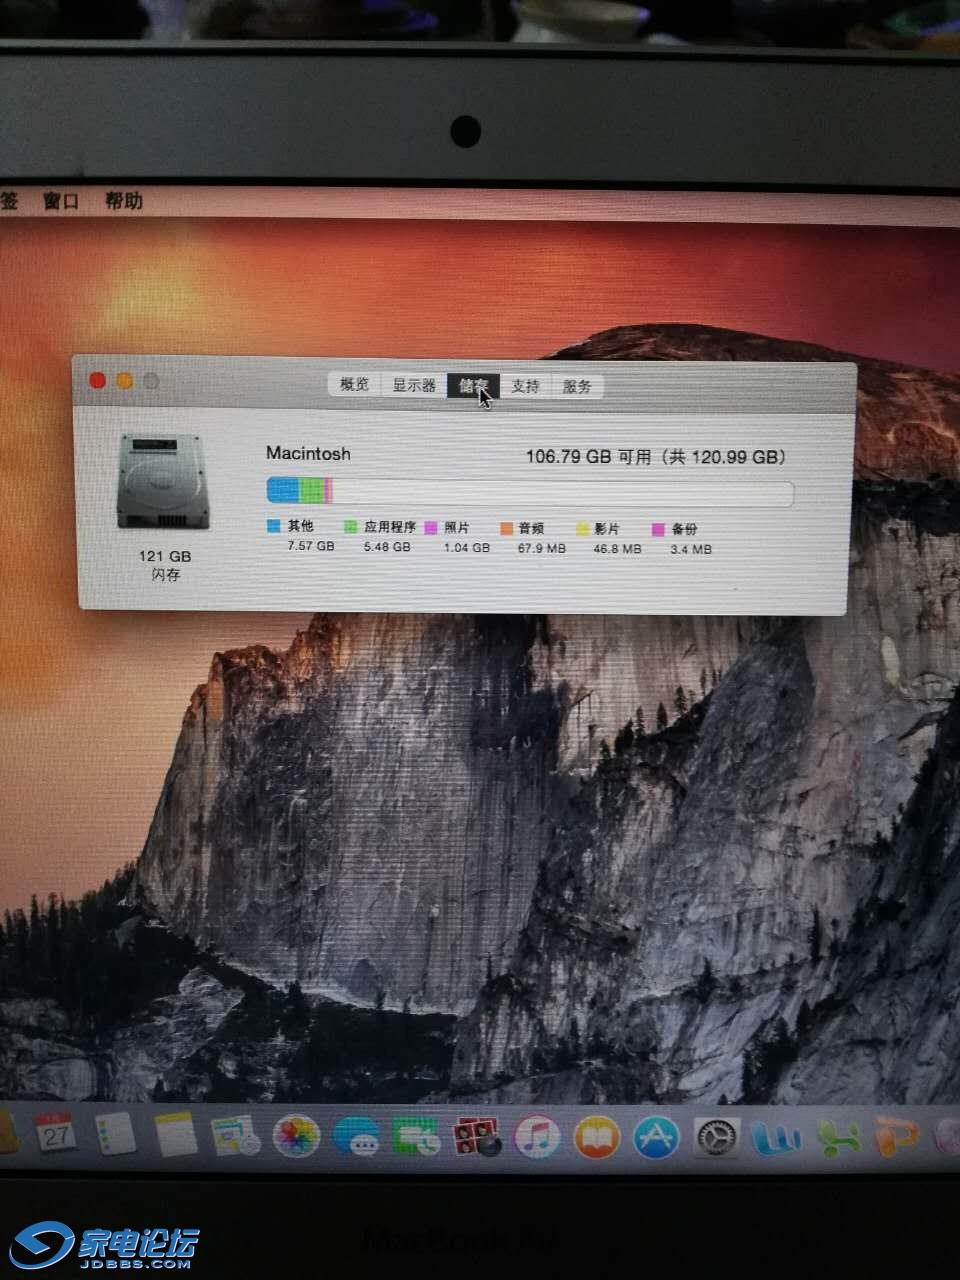Launch FaceTime from the dock

[x=417, y=1137]
